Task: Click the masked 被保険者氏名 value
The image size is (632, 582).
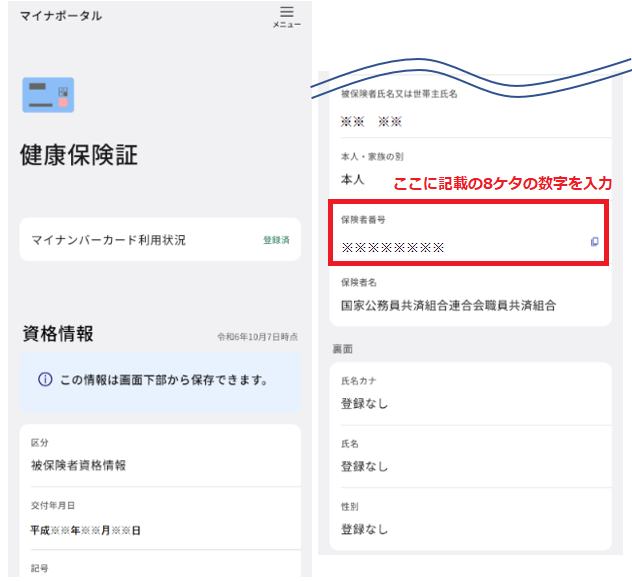Action: tap(371, 122)
